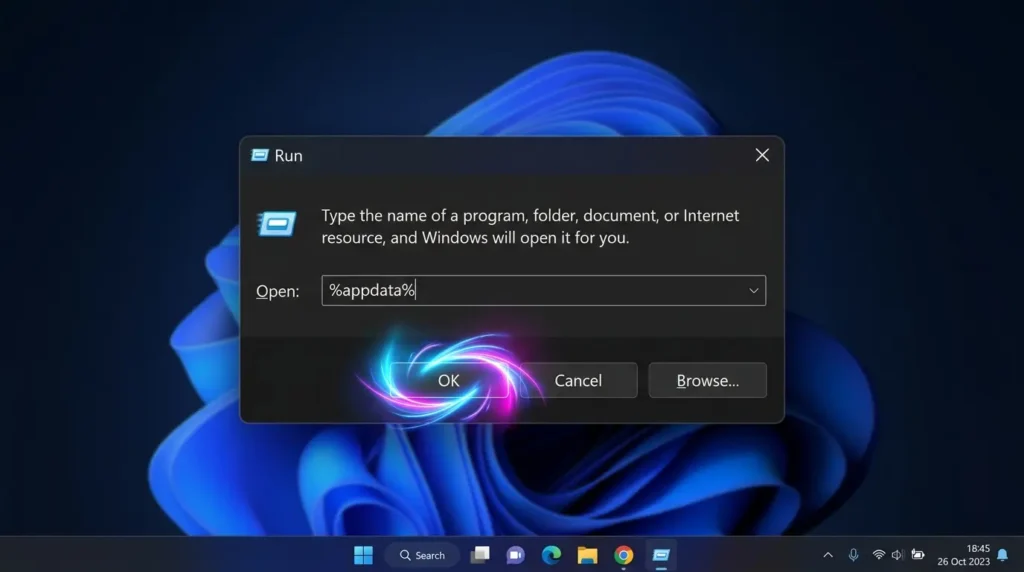Open the taskbar Search box
Screen dimensions: 1024x572
point(422,555)
